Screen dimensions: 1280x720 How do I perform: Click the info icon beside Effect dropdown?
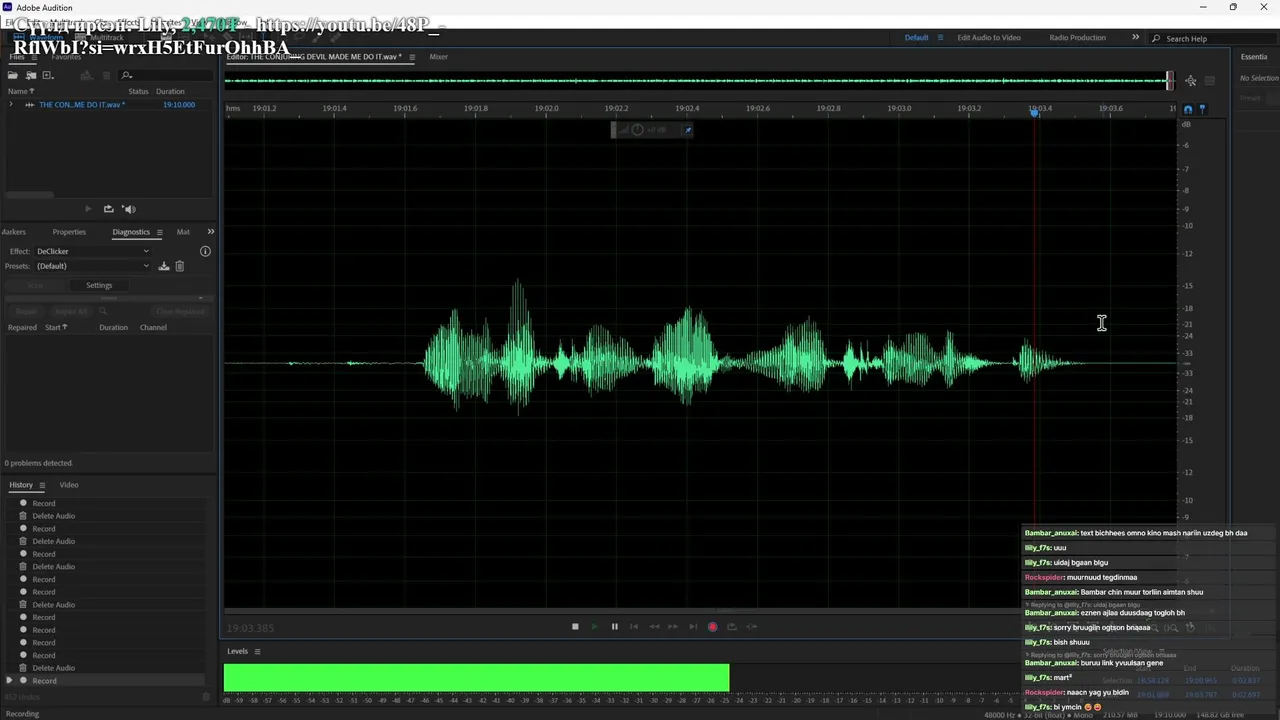tap(205, 251)
